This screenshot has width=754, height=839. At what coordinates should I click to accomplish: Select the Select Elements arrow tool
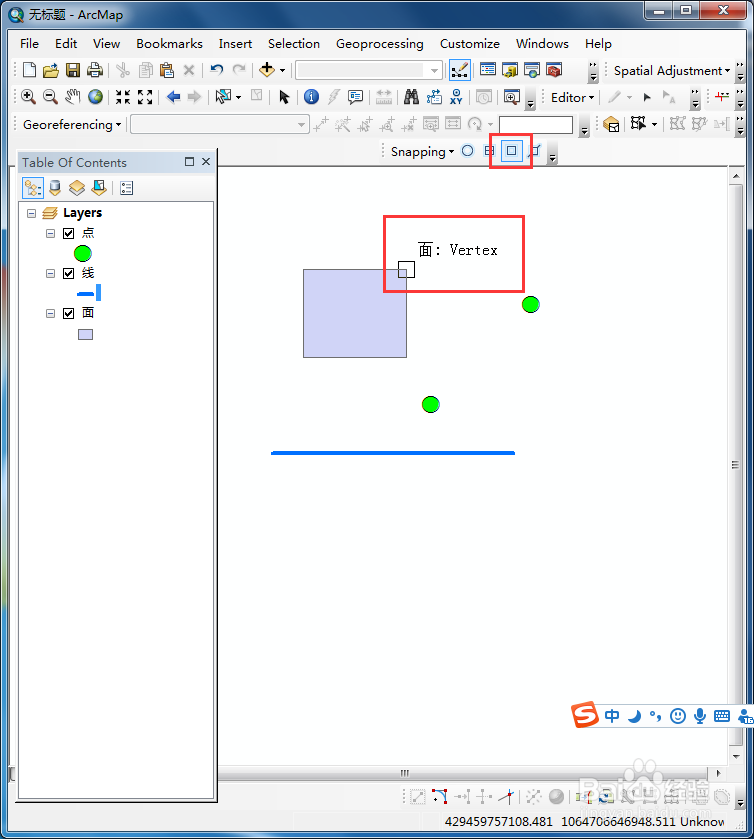284,97
